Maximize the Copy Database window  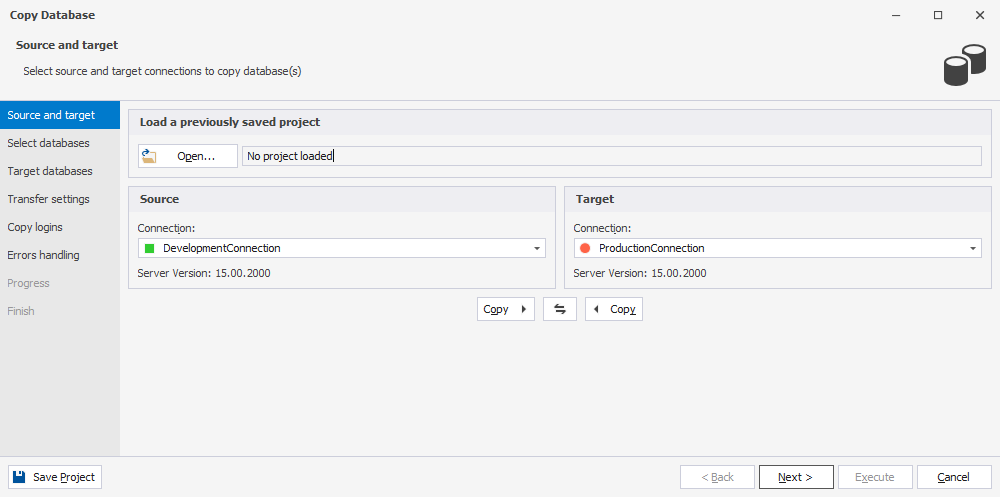tap(938, 15)
